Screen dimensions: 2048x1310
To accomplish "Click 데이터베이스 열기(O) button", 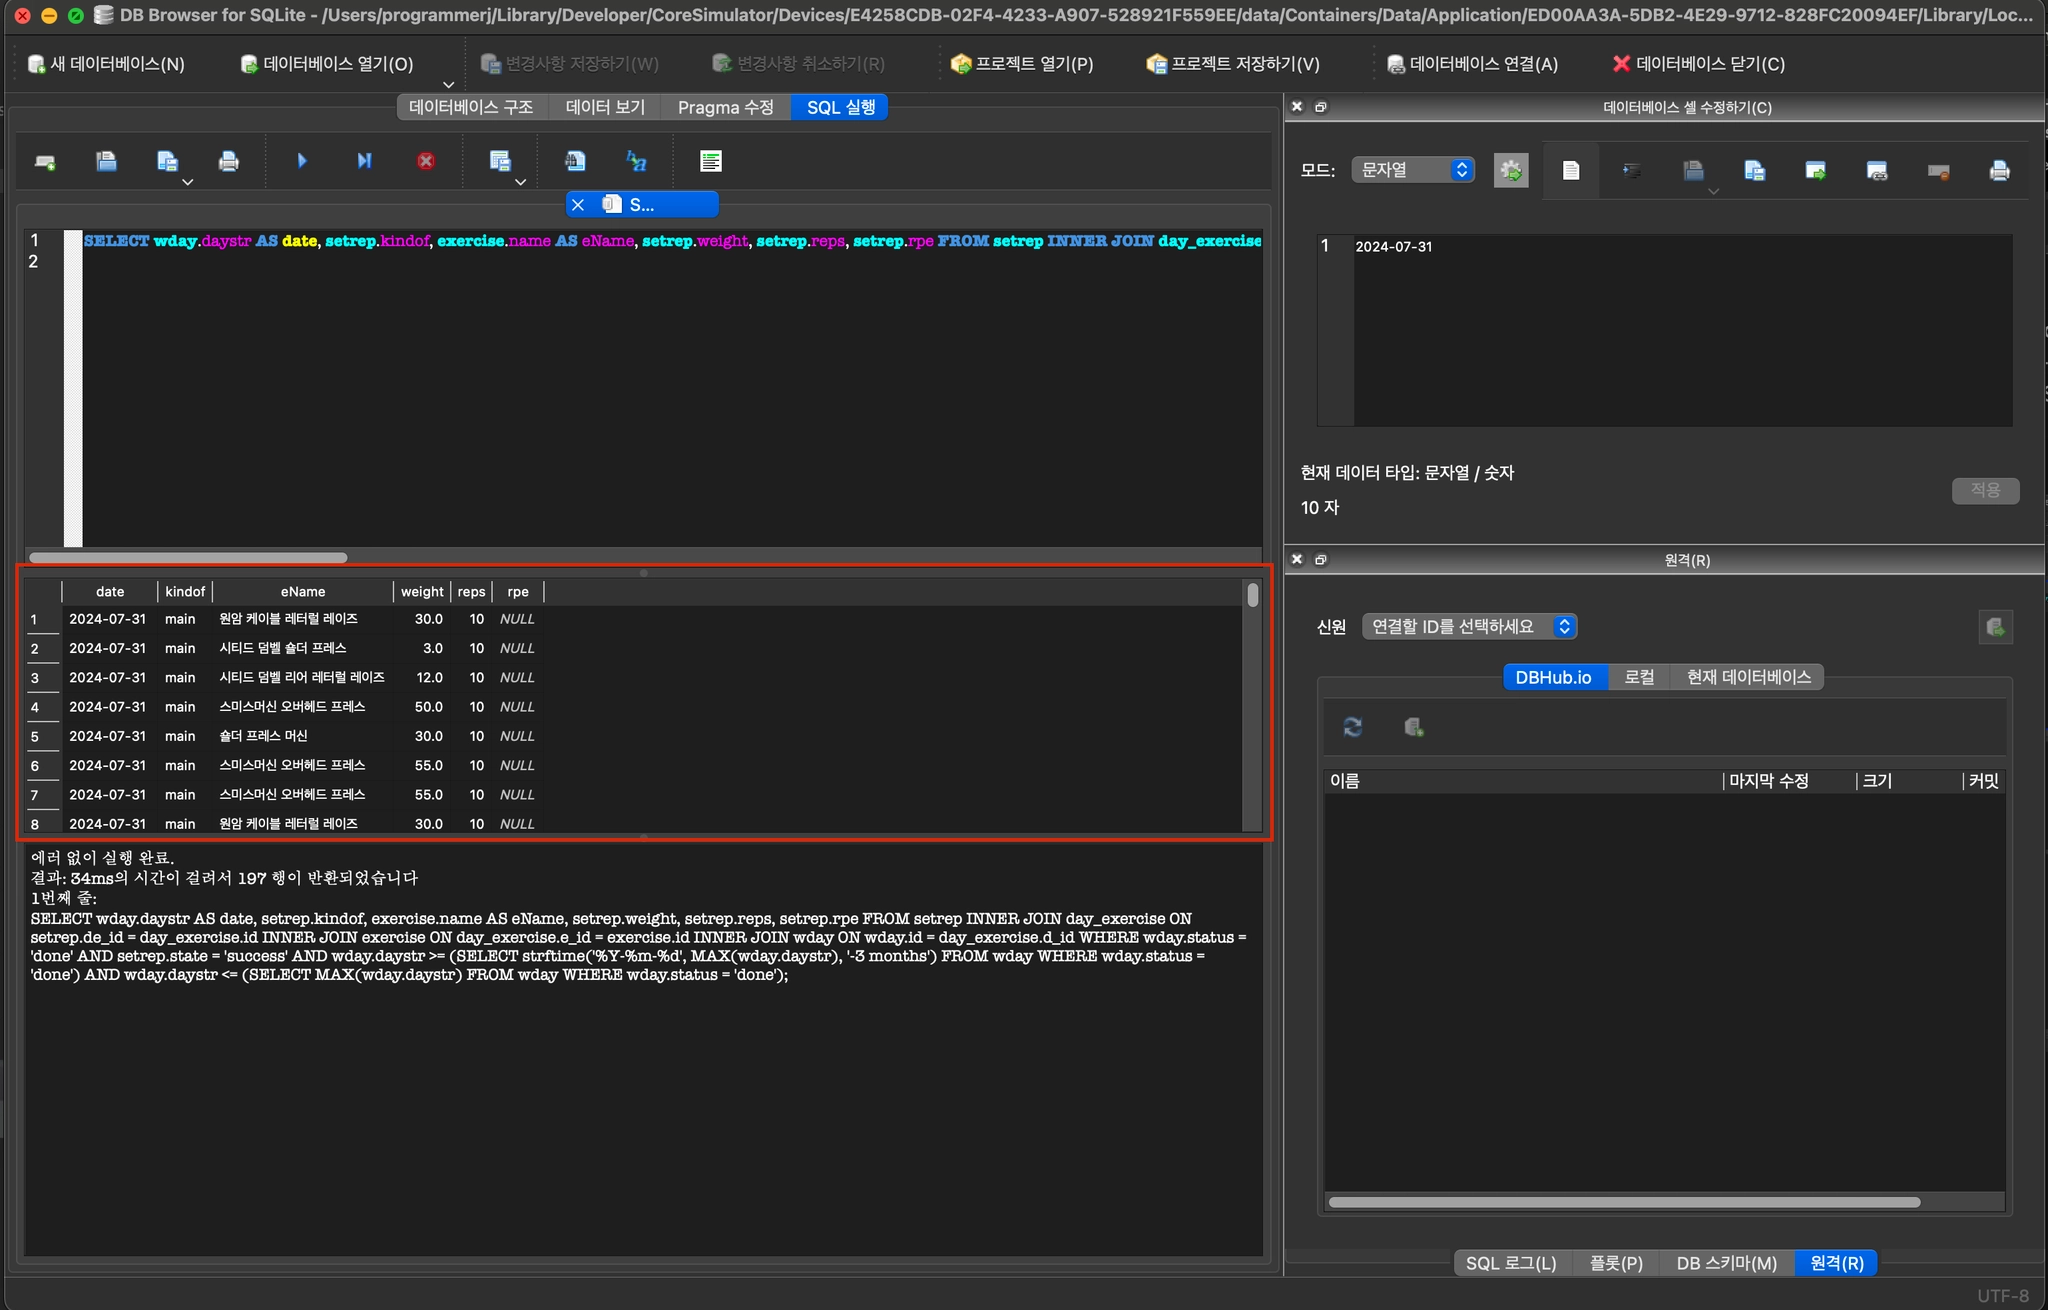I will (327, 64).
